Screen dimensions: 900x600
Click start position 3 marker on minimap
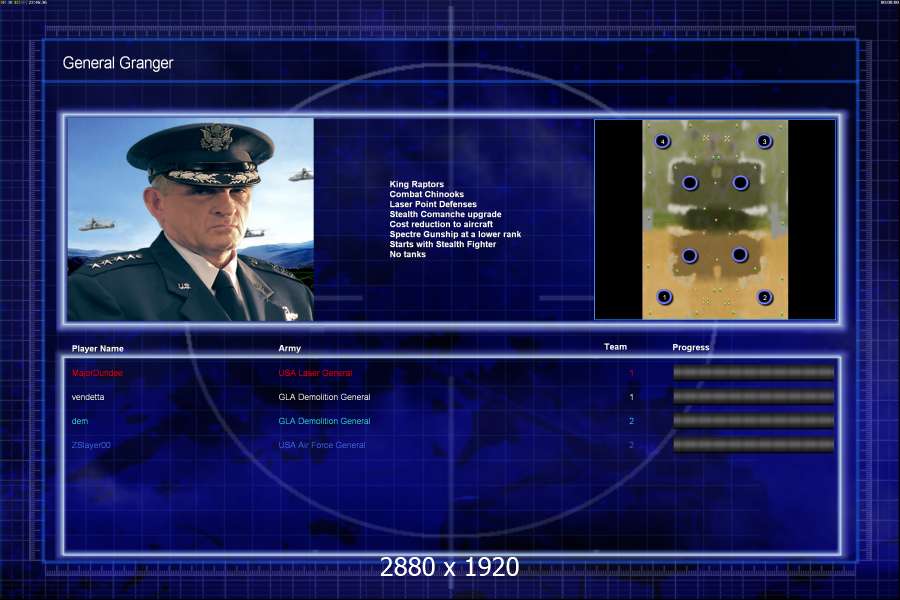(764, 141)
